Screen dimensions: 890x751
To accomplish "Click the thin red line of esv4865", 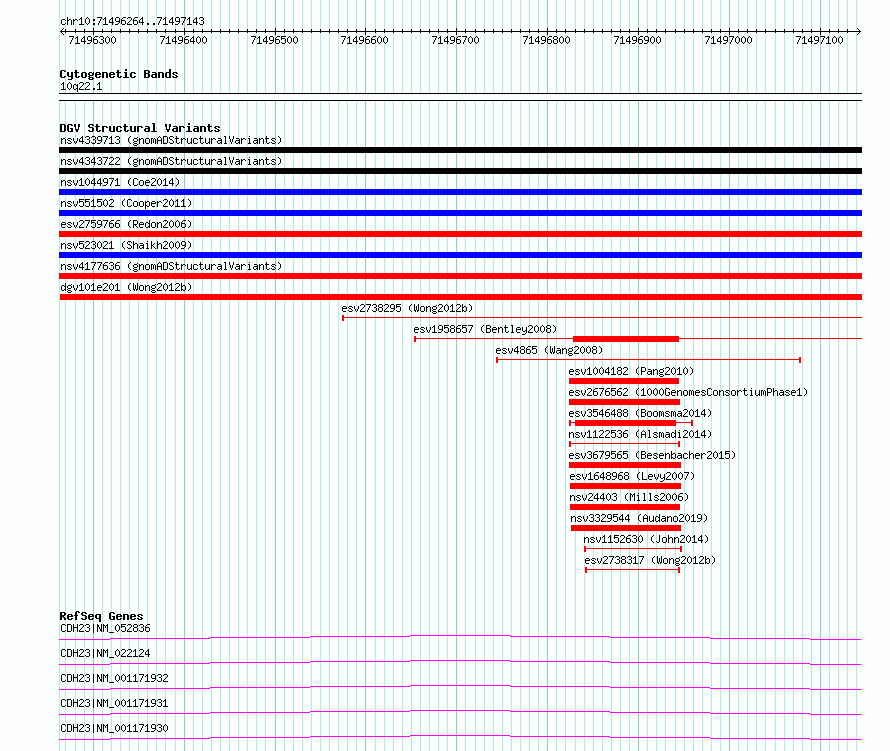I will pyautogui.click(x=648, y=360).
